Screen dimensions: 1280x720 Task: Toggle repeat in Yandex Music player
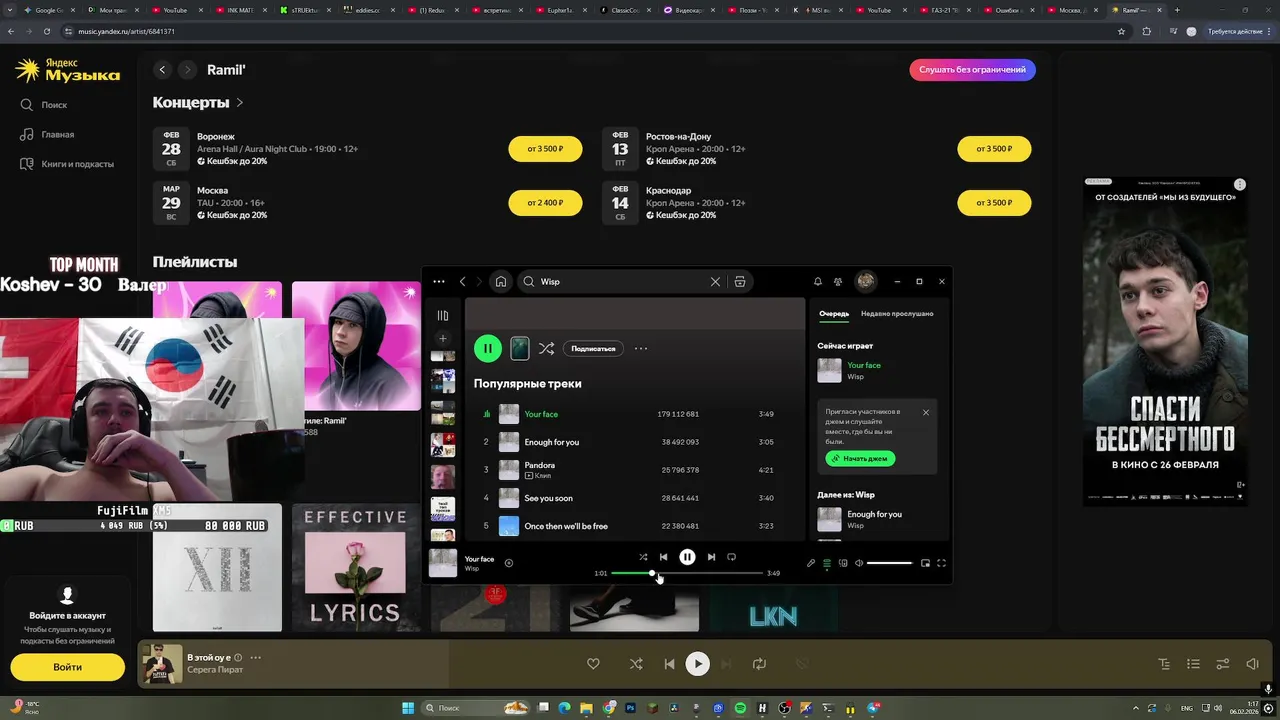click(759, 664)
